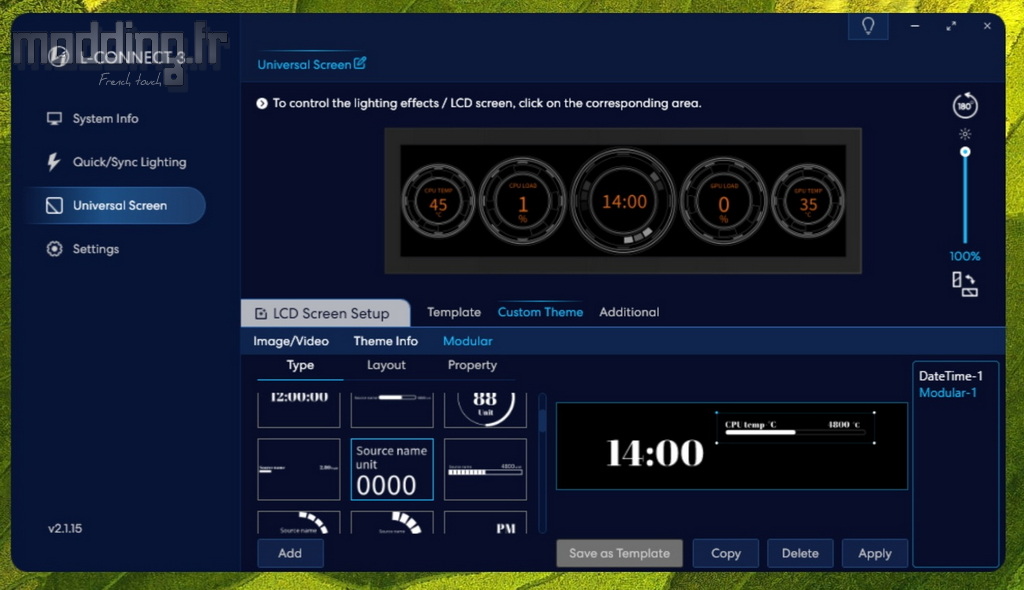Open the Additional tab
Viewport: 1024px width, 590px height.
[629, 312]
